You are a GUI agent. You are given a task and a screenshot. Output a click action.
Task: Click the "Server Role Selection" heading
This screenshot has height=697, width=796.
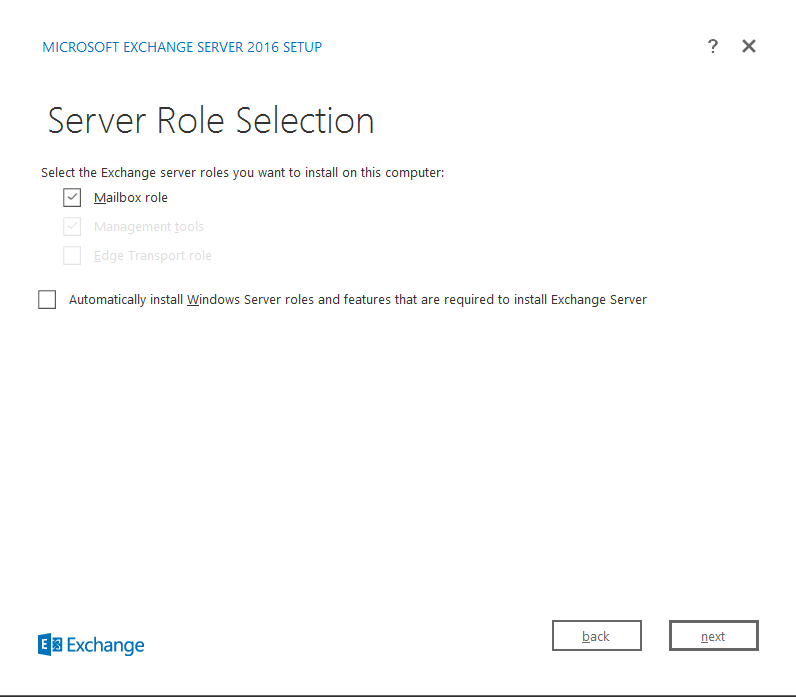(211, 121)
